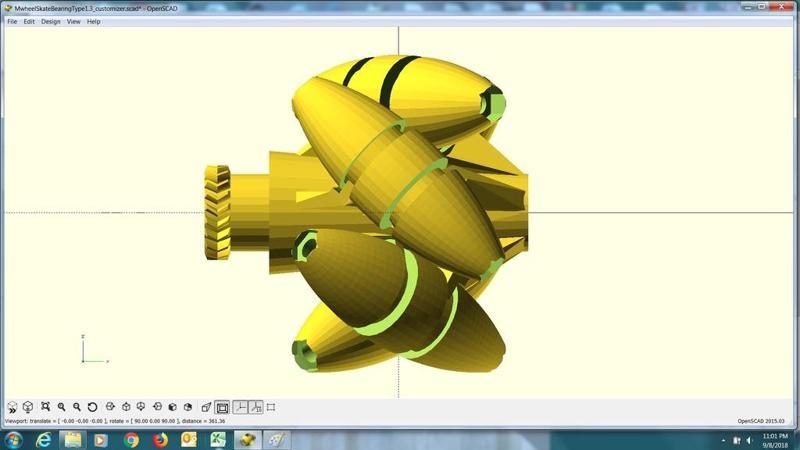
Task: Click the Preview icon in the viewer toolbar
Action: [x=12, y=407]
